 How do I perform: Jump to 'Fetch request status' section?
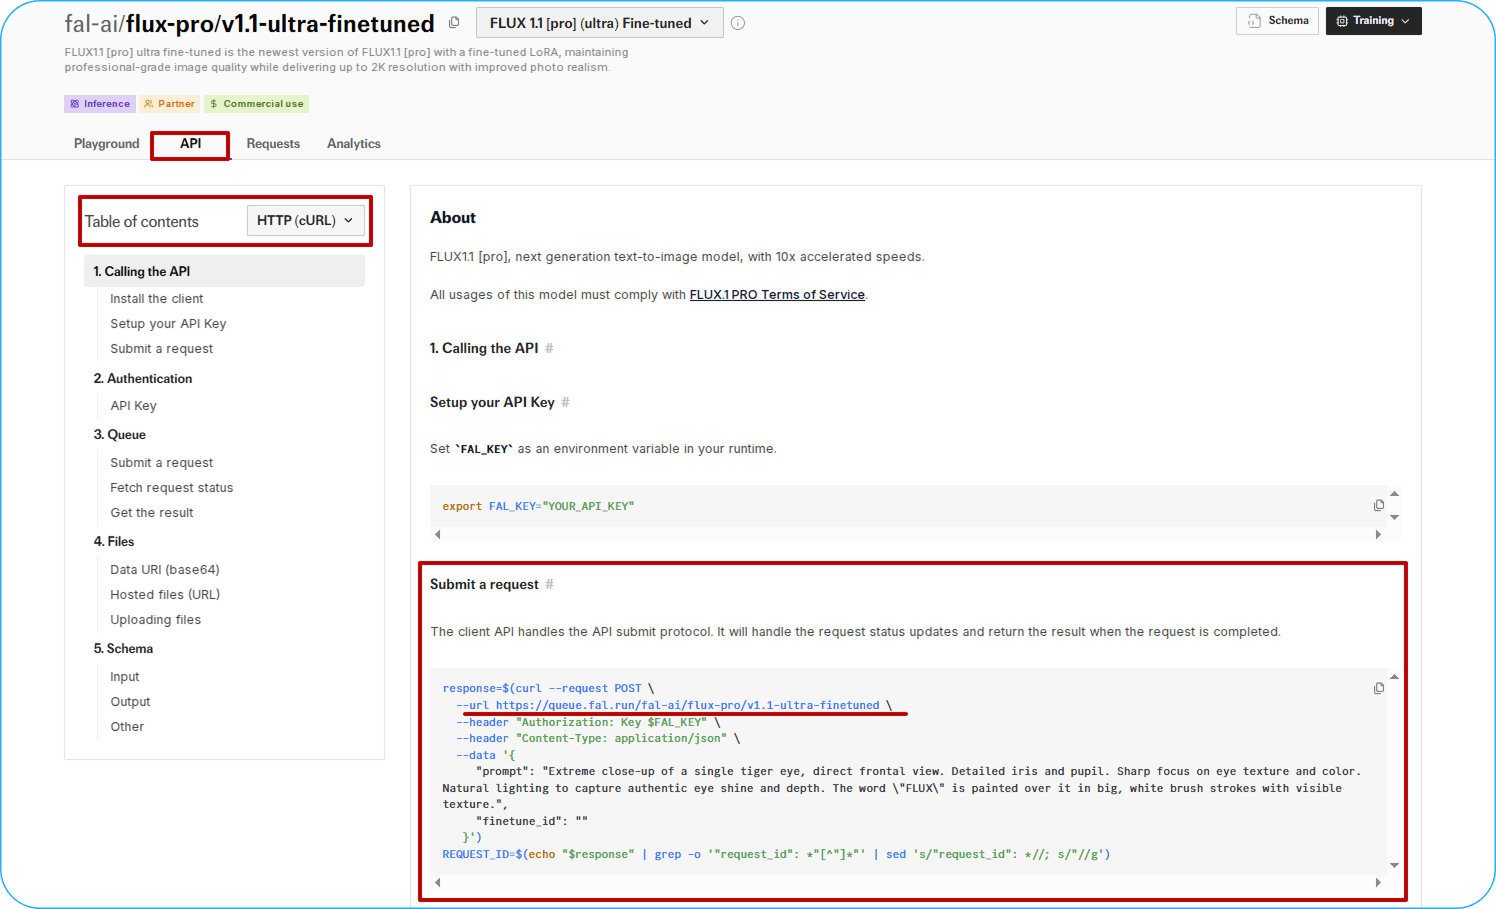[x=172, y=488]
